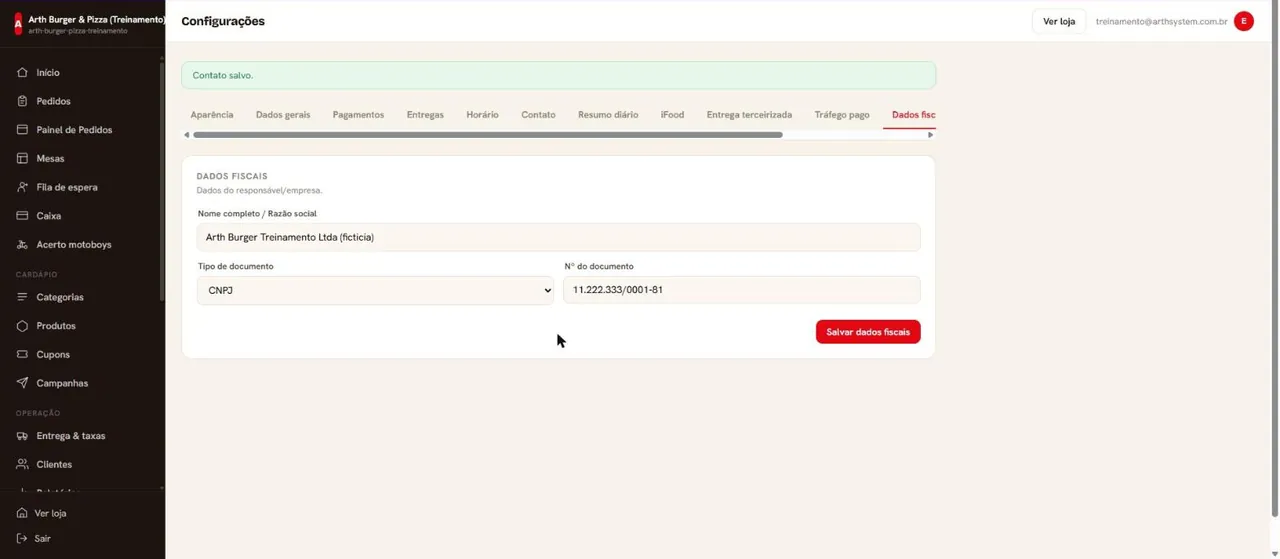Click the Mesas table icon
Viewport: 1280px width, 559px height.
coord(22,158)
